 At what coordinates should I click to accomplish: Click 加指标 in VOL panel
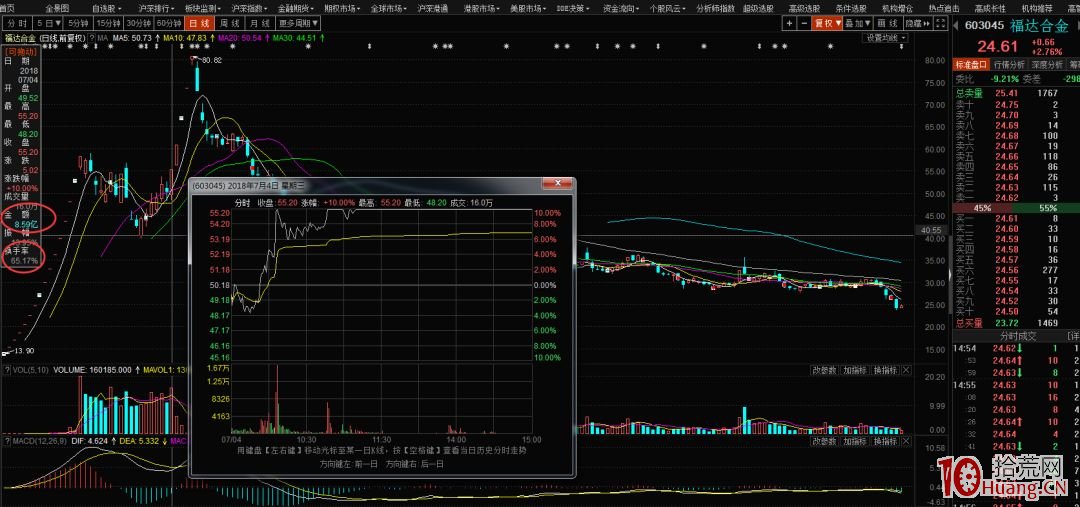click(x=855, y=371)
